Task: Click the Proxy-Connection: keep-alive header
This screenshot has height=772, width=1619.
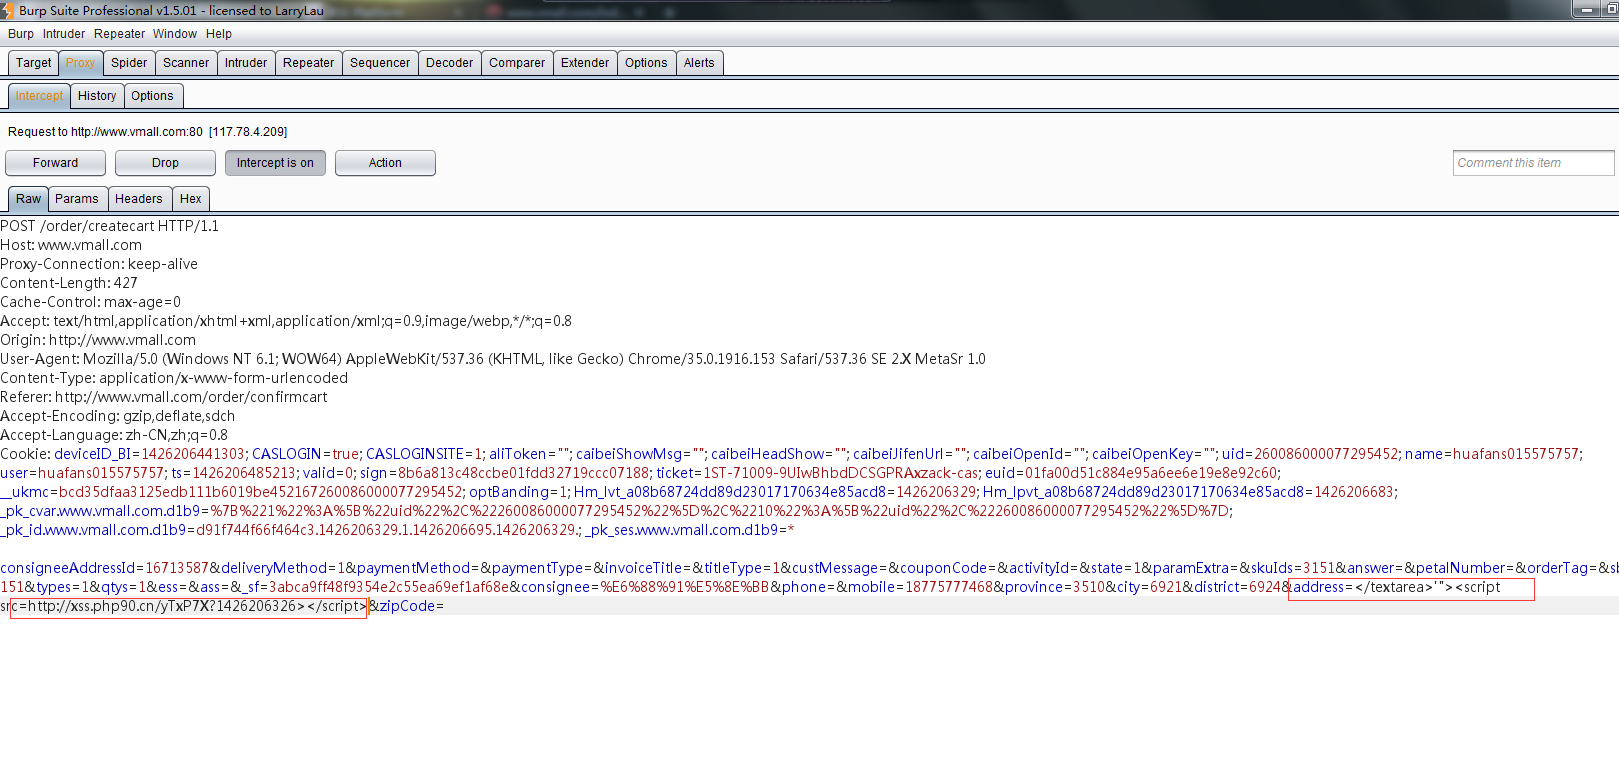Action: [x=99, y=264]
